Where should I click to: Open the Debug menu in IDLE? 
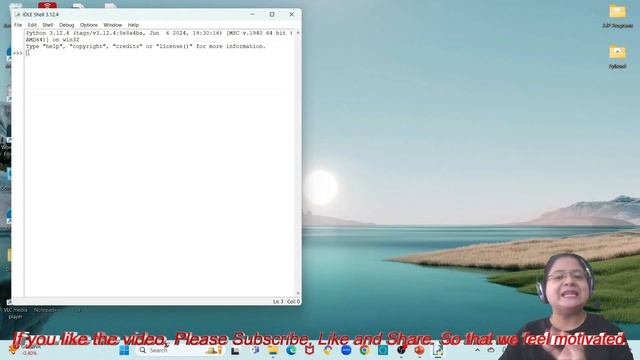(67, 25)
